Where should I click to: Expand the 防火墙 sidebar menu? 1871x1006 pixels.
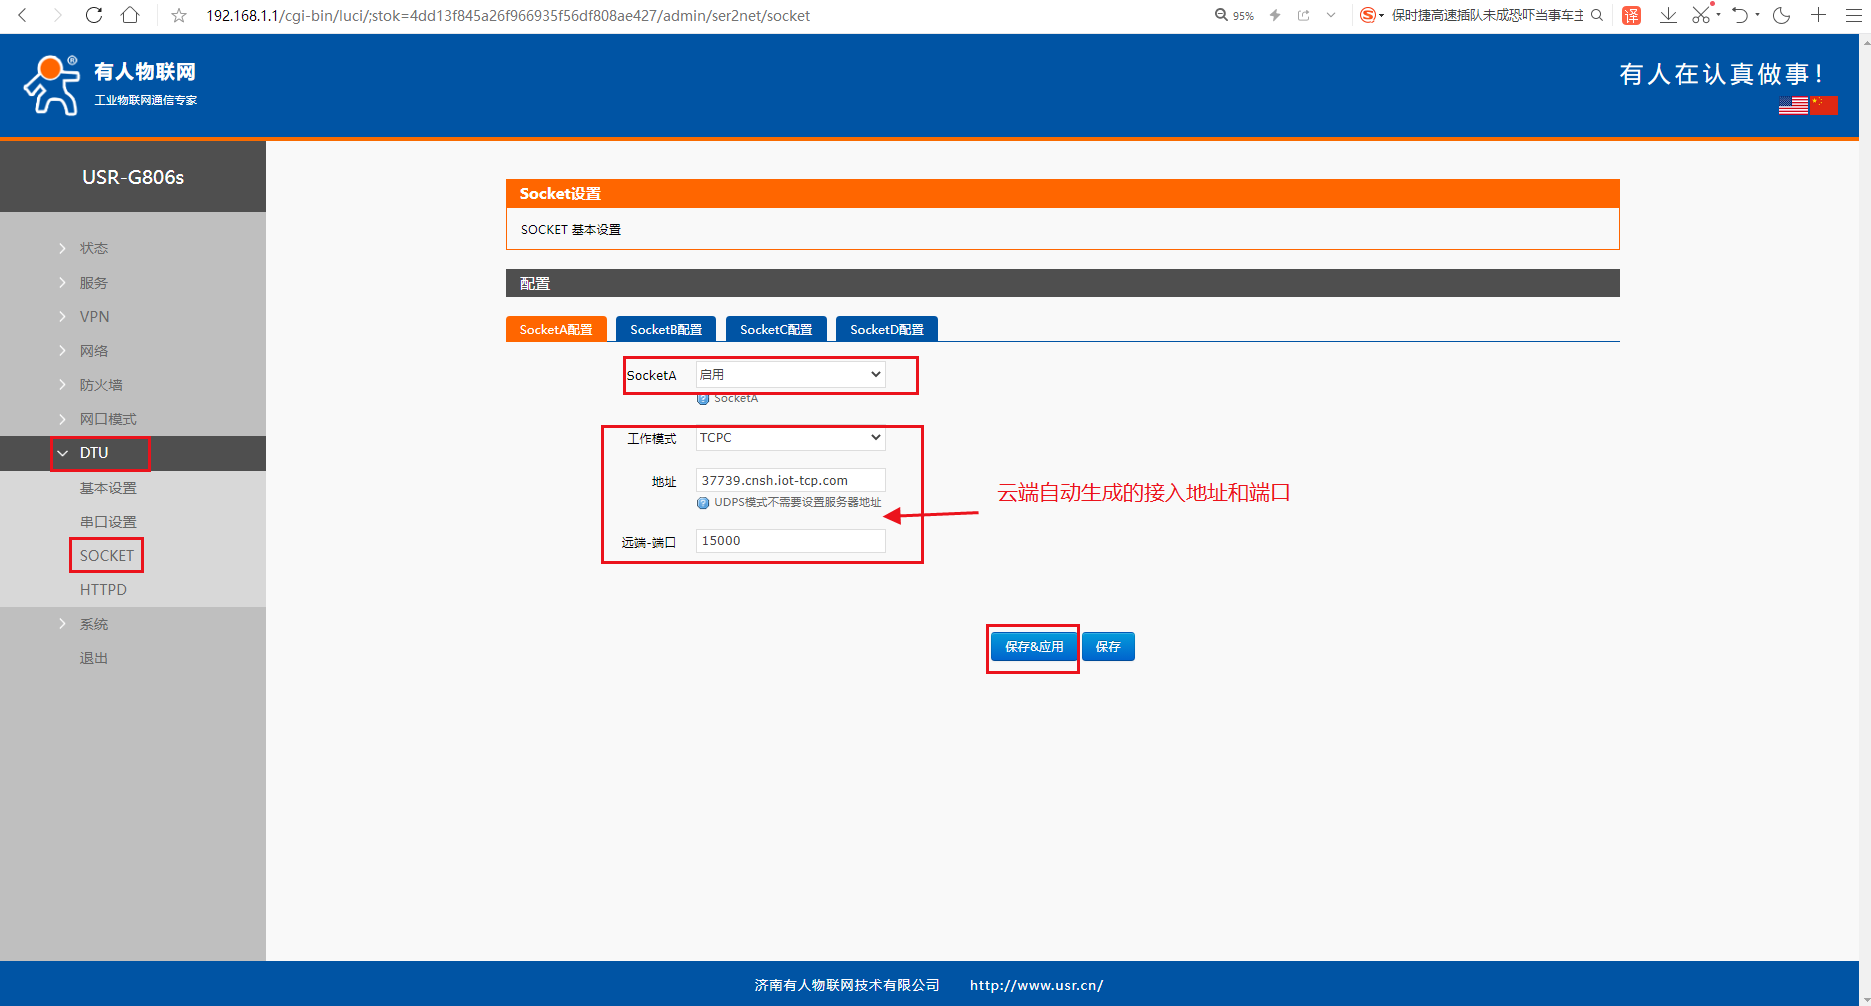point(100,385)
